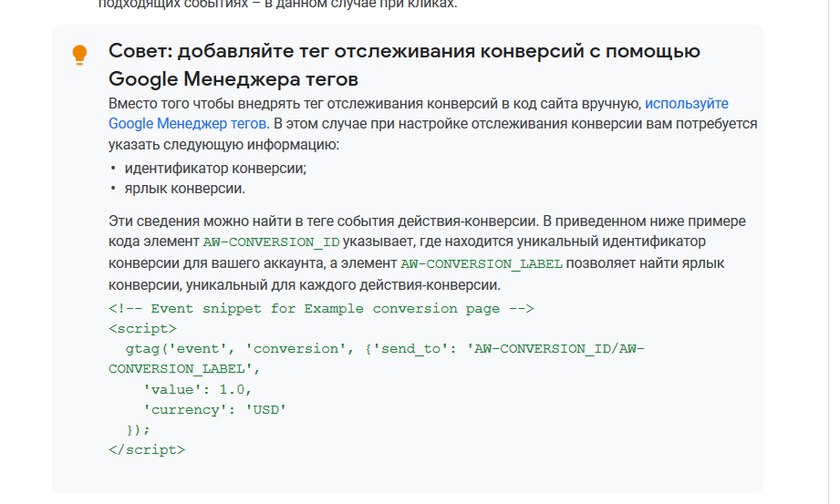This screenshot has width=840, height=504.
Task: Click the inline code 'AW-CONVERSION_ID'
Action: [271, 242]
